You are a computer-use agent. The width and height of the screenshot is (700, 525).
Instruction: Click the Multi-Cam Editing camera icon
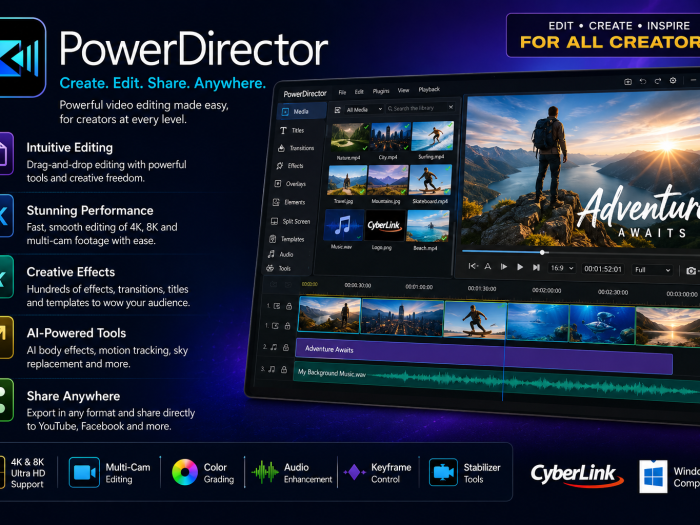pos(84,472)
